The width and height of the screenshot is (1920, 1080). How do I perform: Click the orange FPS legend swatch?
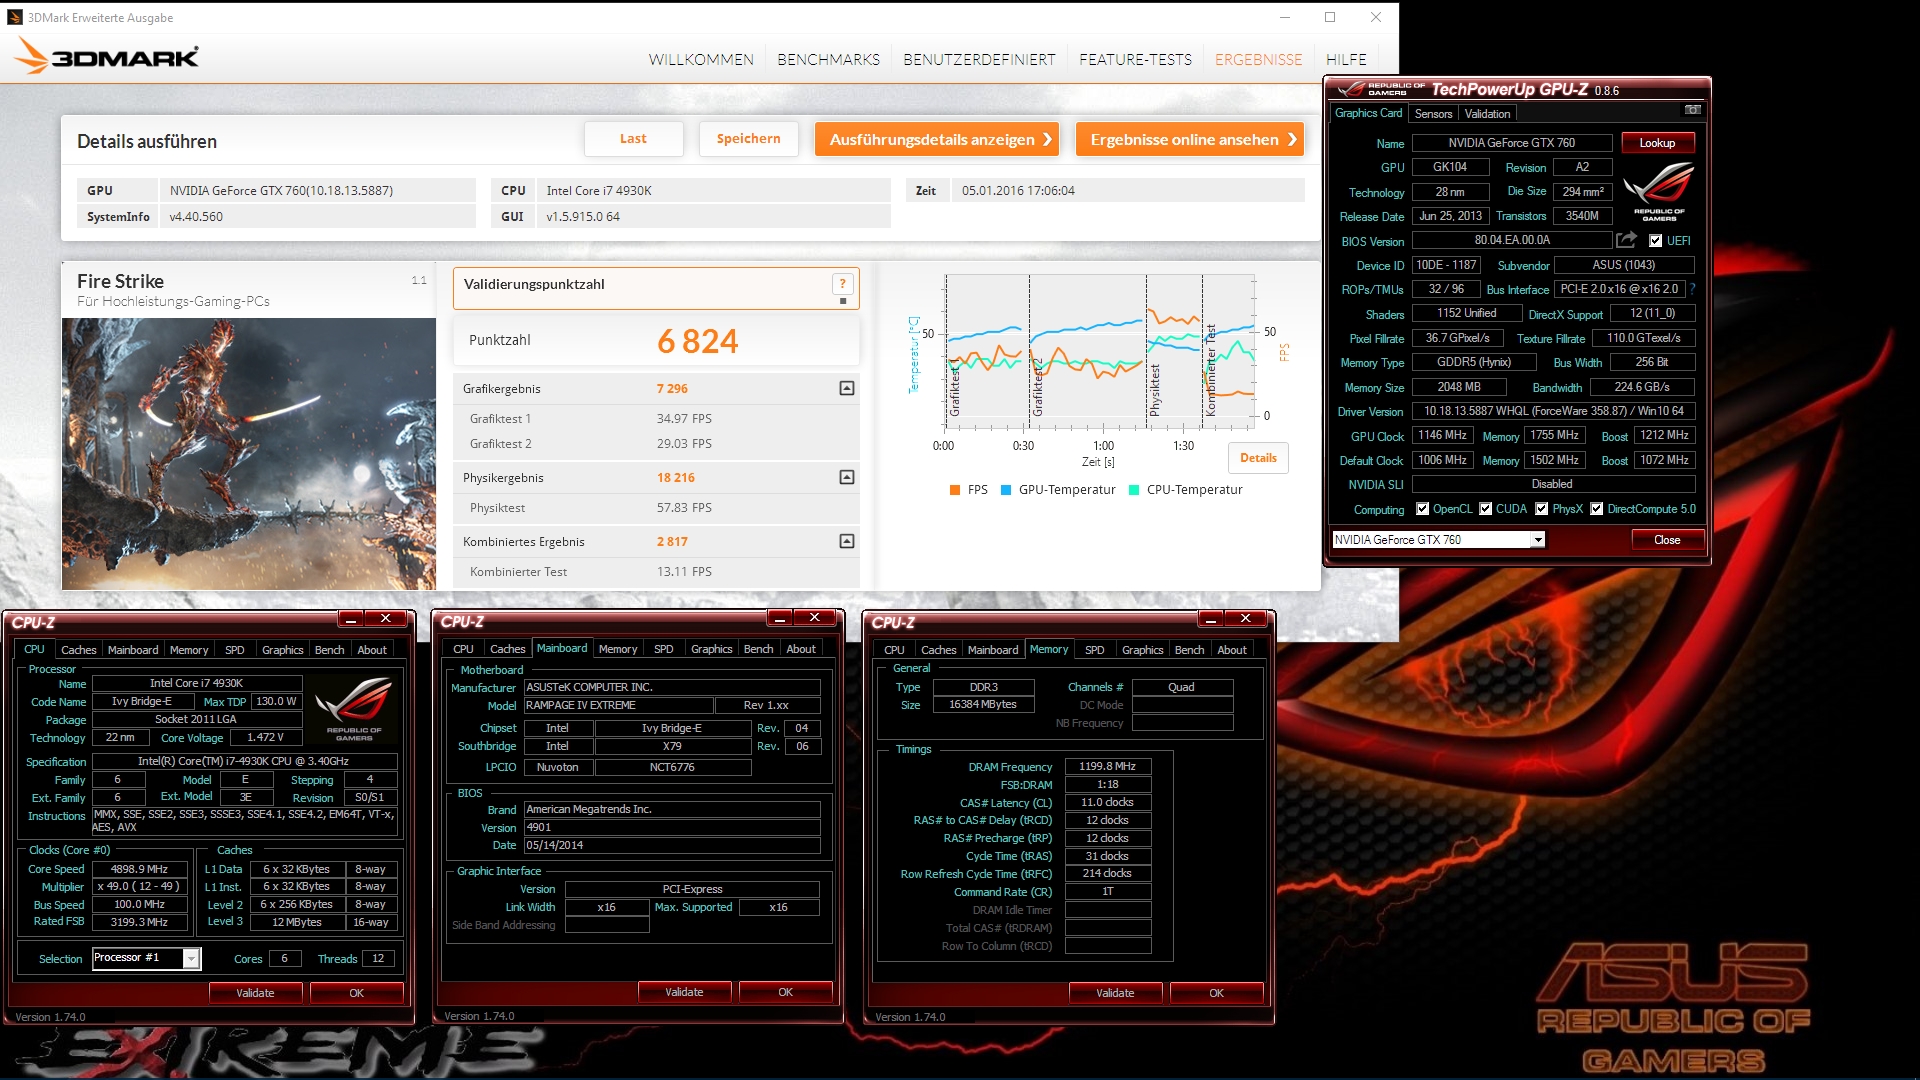click(x=955, y=490)
